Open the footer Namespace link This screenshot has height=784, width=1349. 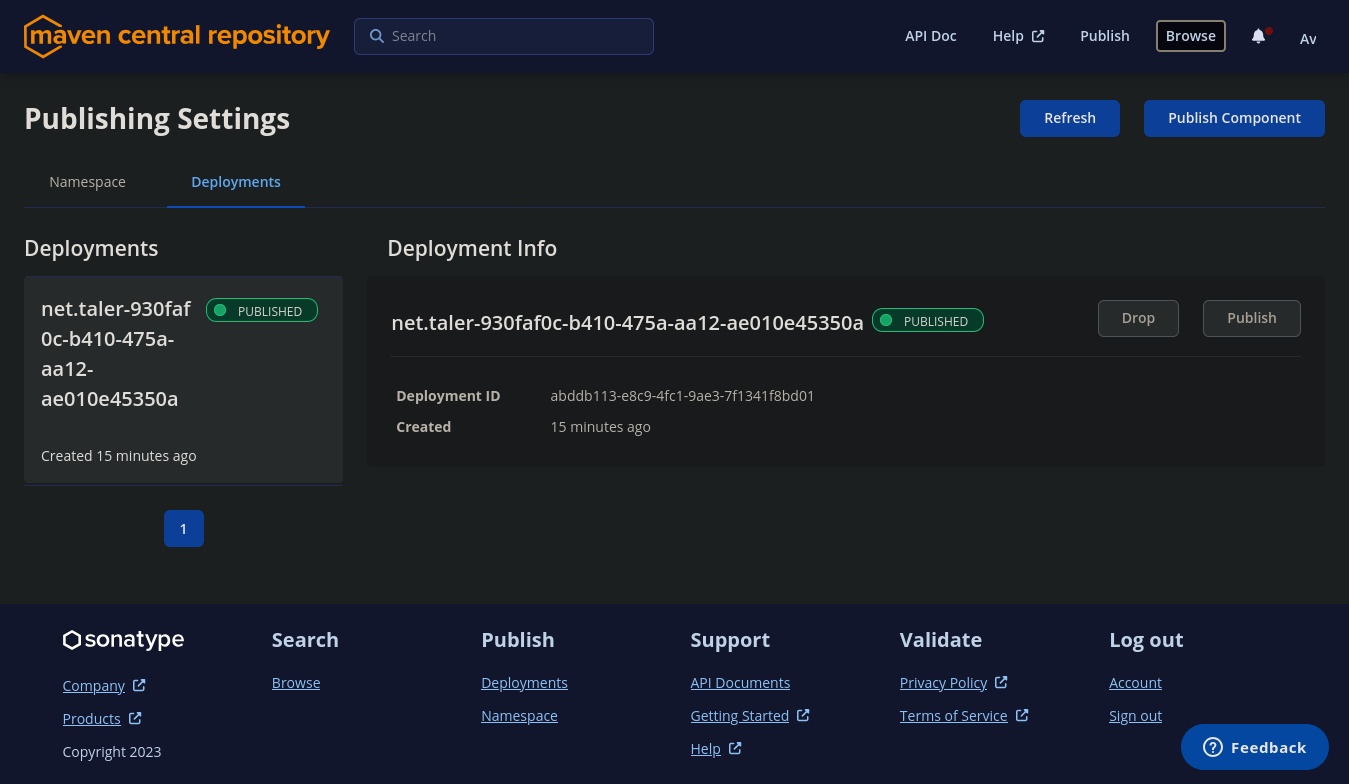[x=519, y=716]
